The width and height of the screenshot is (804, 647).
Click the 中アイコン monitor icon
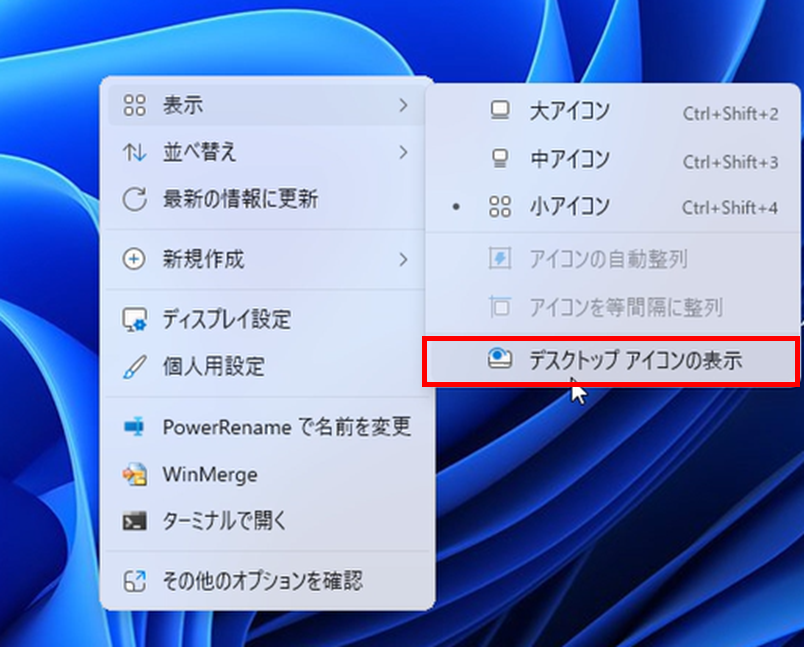click(x=500, y=159)
